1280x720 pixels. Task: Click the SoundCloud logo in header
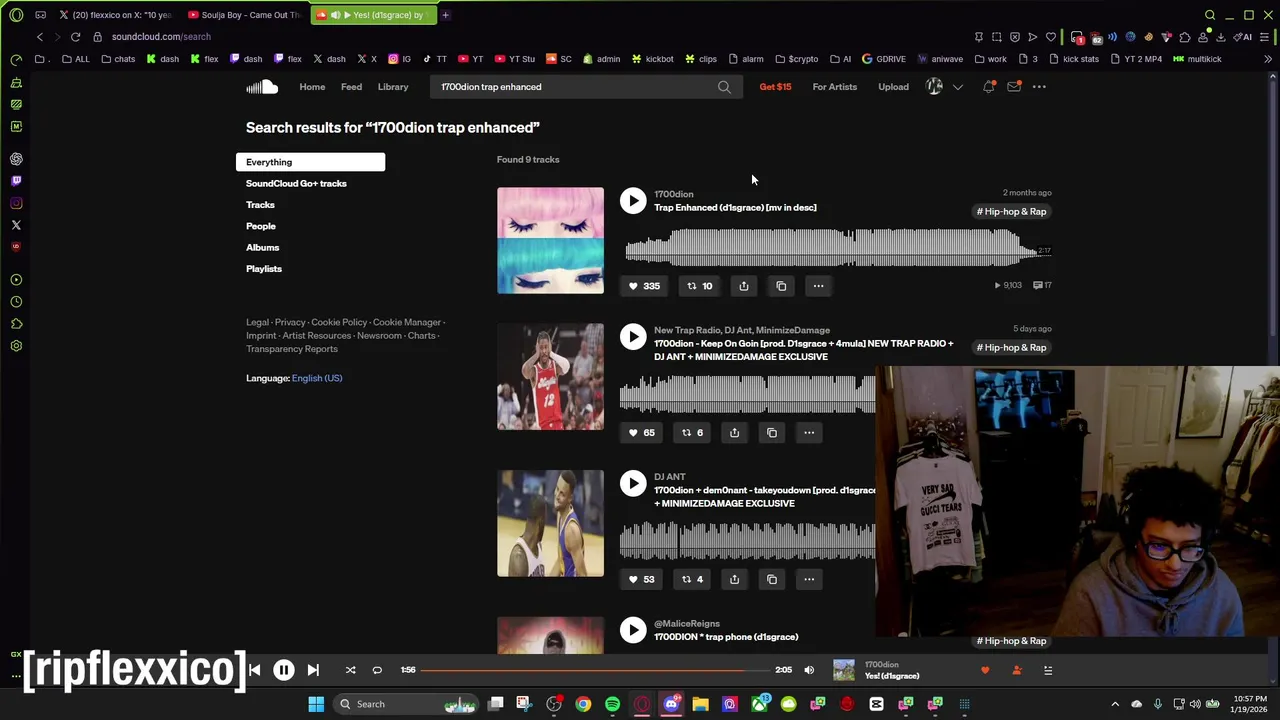tap(262, 87)
